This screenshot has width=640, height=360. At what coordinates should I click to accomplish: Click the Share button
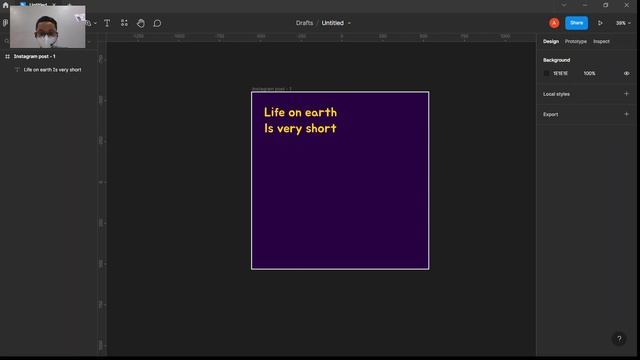coord(576,23)
